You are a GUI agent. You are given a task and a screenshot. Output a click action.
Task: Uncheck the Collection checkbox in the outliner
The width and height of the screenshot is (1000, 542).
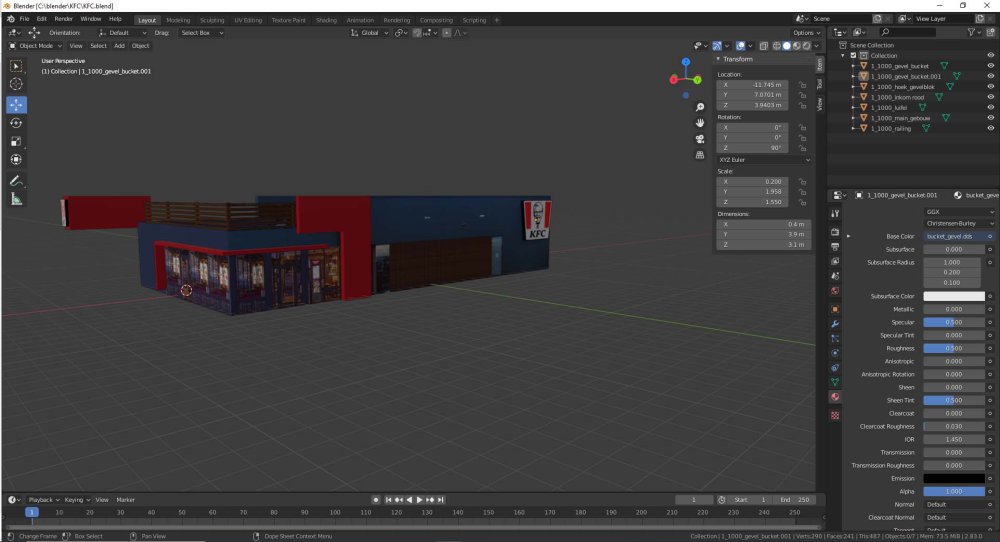[853, 55]
